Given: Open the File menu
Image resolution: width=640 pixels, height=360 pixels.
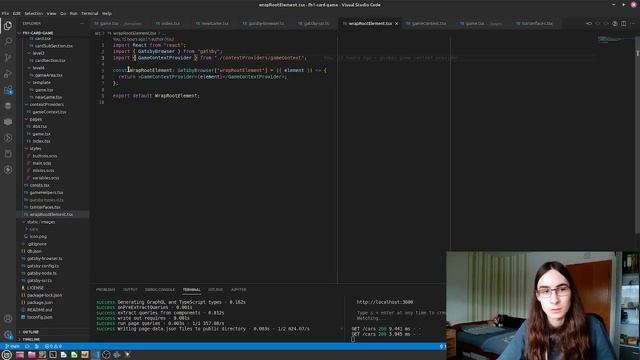Looking at the screenshot, I should pos(5,13).
